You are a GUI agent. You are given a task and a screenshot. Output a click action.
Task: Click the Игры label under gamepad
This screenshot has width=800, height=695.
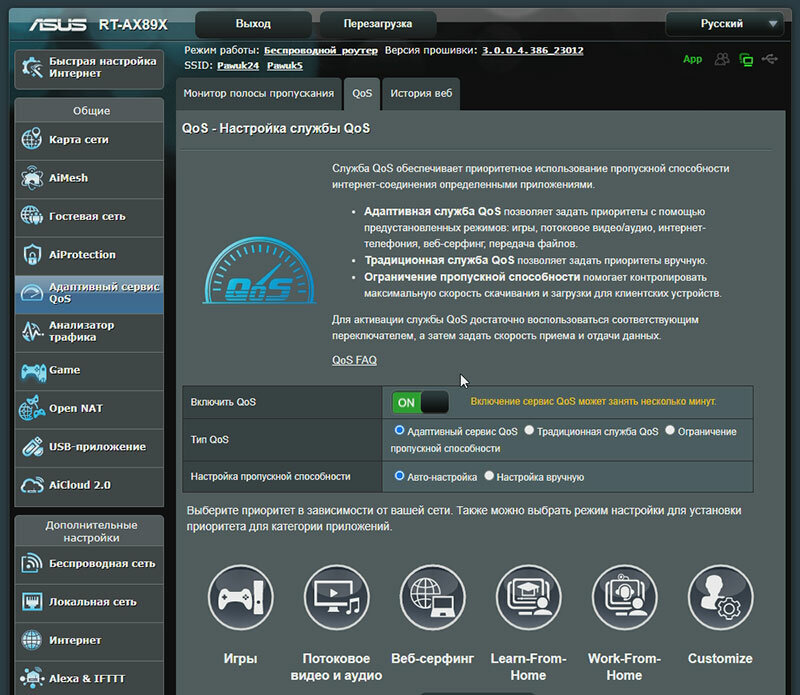coord(240,658)
